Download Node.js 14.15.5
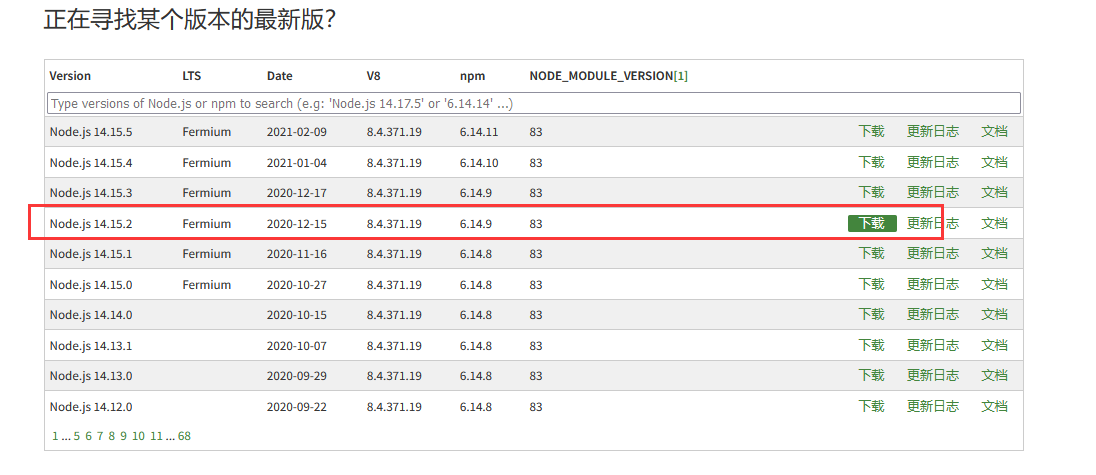Image resolution: width=1096 pixels, height=475 pixels. pyautogui.click(x=872, y=131)
